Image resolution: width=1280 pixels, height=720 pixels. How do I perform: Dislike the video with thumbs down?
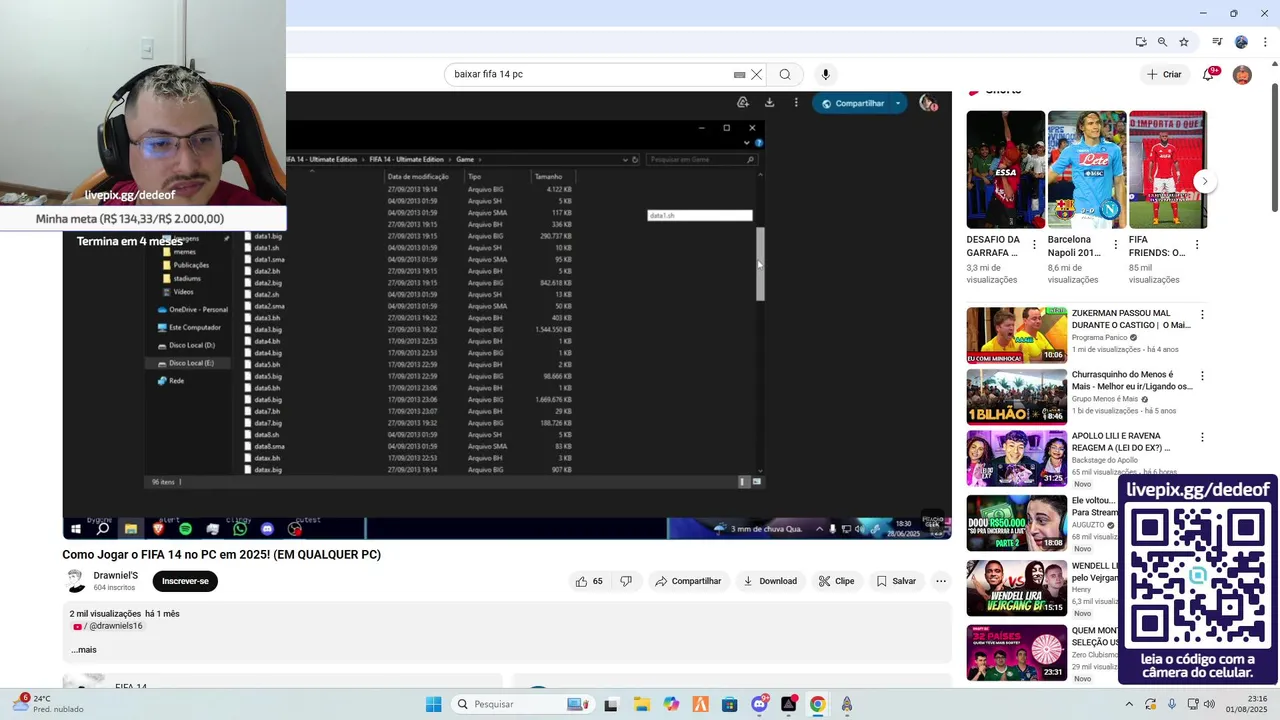(626, 581)
